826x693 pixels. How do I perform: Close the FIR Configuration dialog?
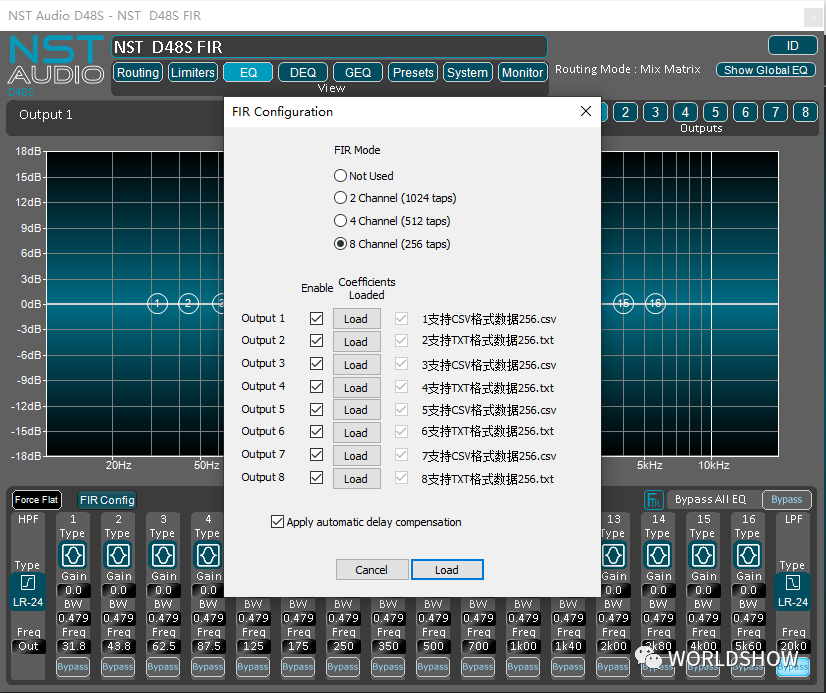pyautogui.click(x=586, y=111)
